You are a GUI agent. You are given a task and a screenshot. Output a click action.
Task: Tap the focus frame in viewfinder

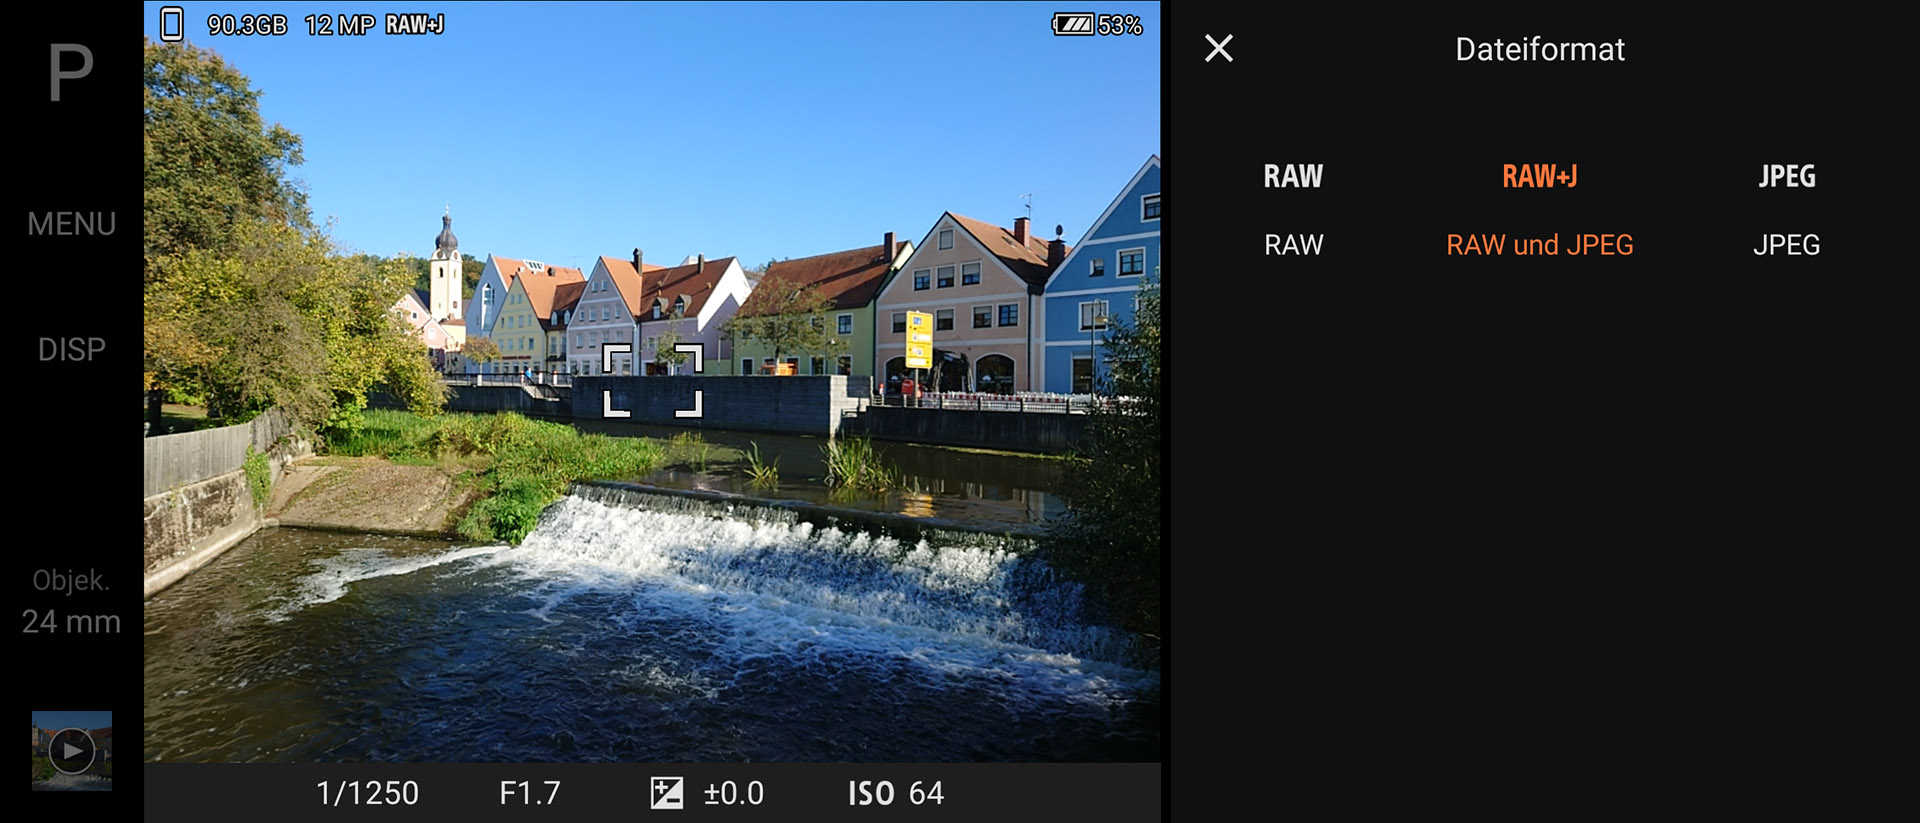point(652,380)
